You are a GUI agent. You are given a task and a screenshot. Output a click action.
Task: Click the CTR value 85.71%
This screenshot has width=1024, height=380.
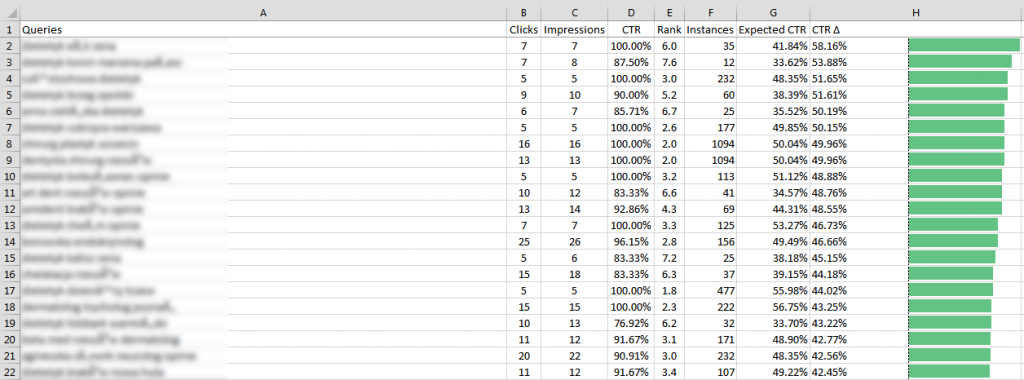point(633,111)
